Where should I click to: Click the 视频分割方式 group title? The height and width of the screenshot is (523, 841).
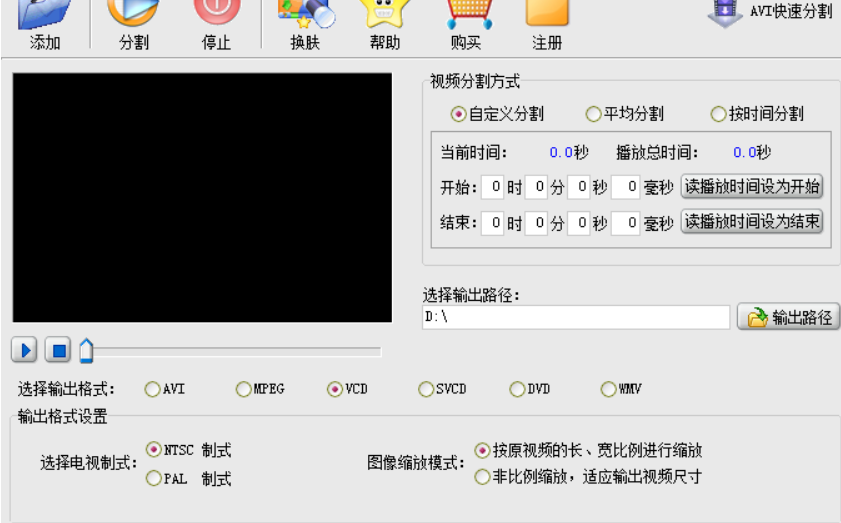[x=475, y=82]
